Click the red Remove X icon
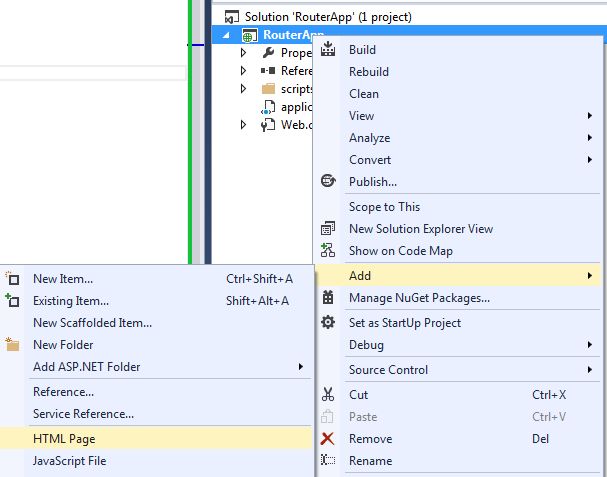 pyautogui.click(x=328, y=438)
